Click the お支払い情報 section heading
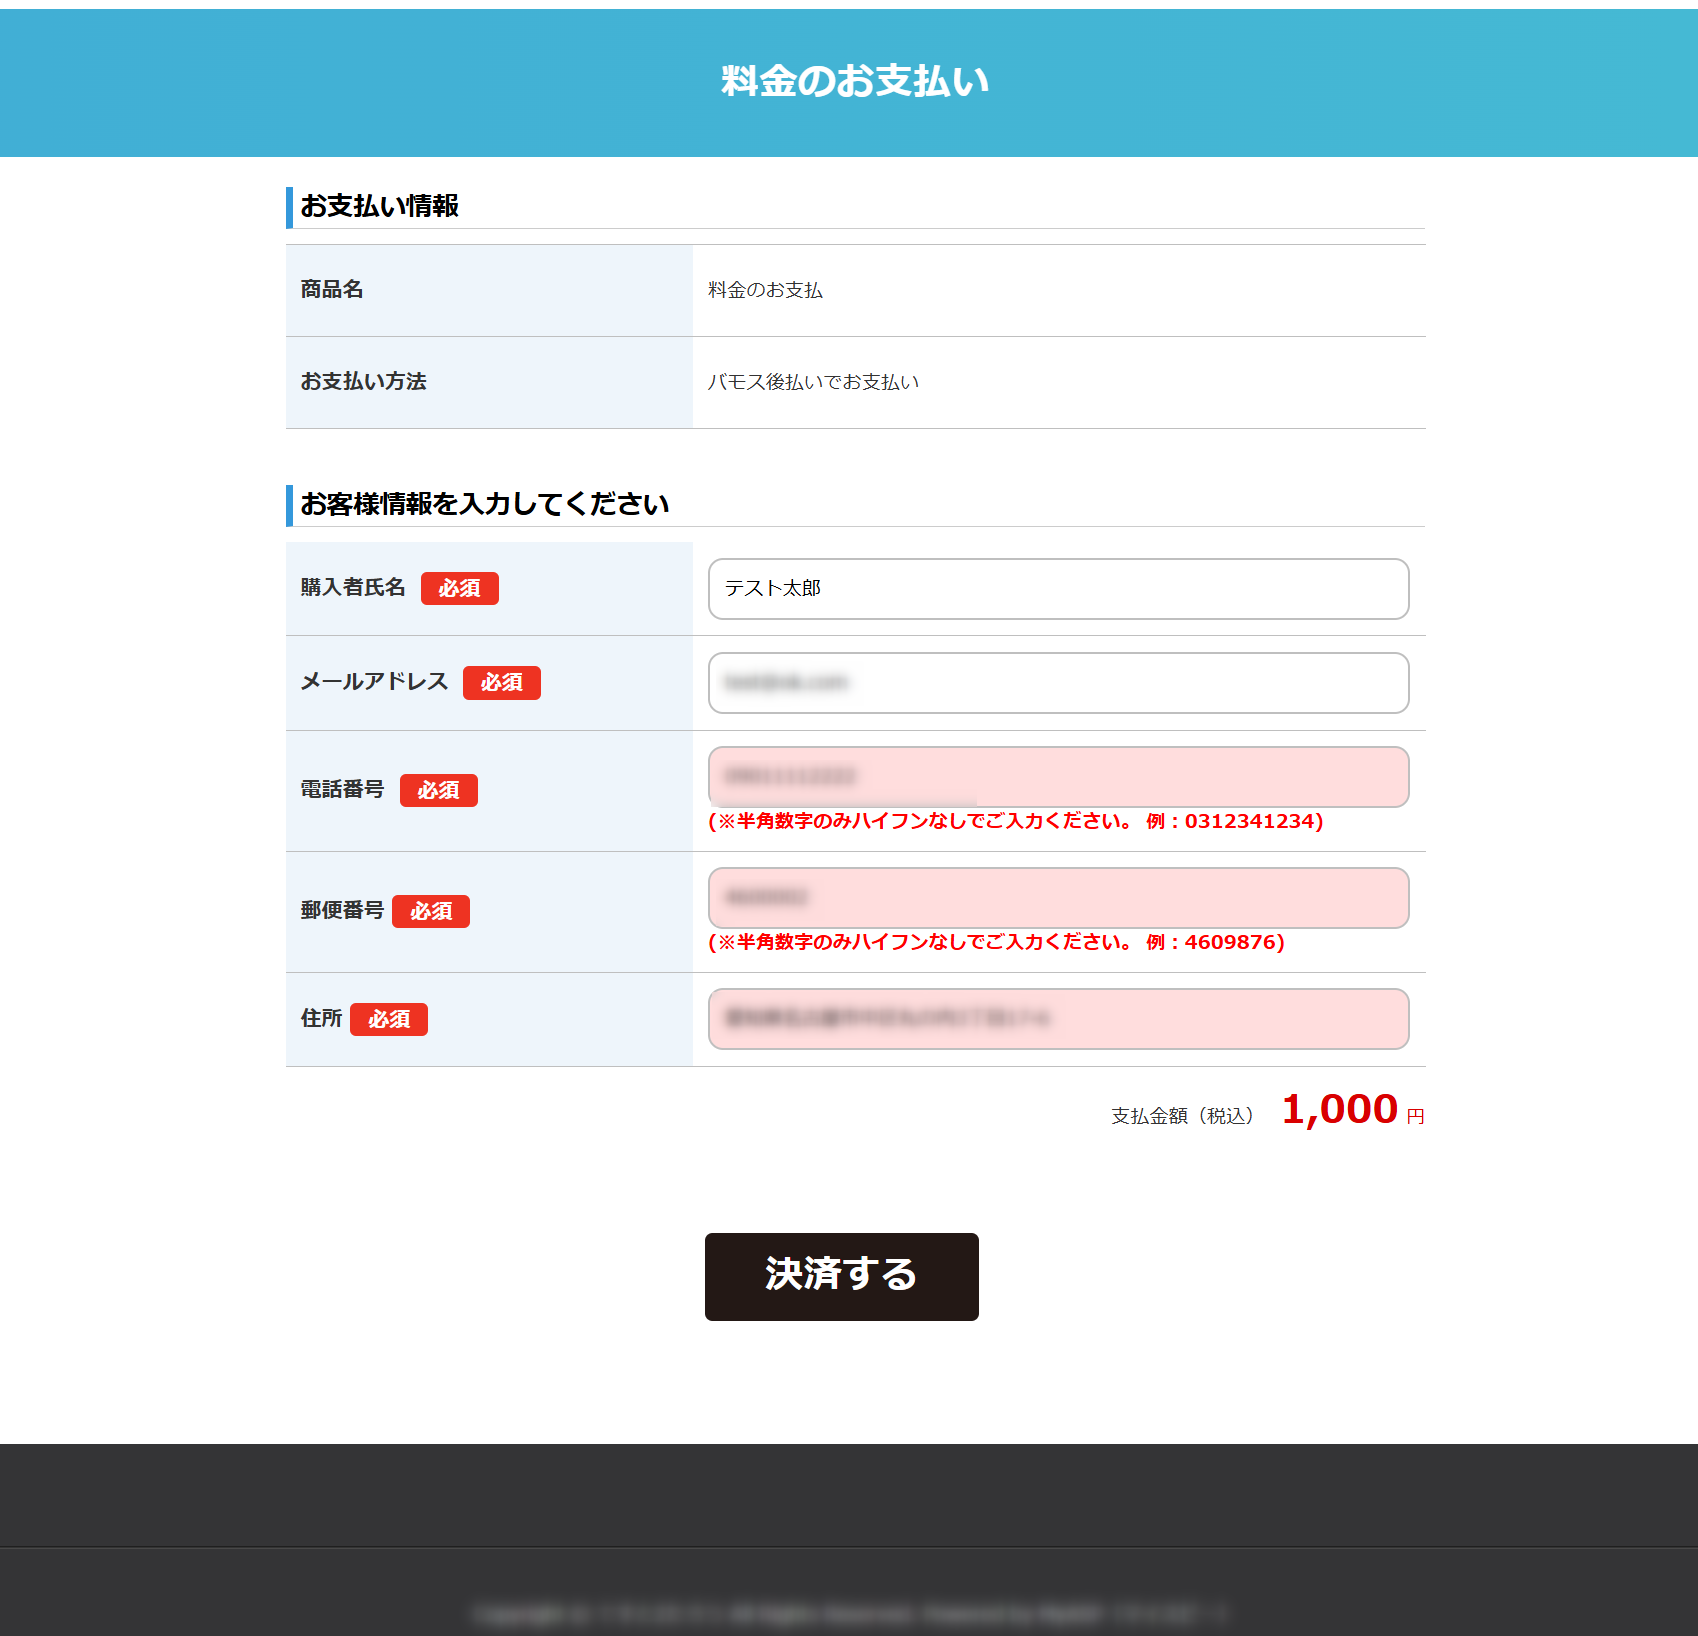1698x1636 pixels. click(379, 206)
